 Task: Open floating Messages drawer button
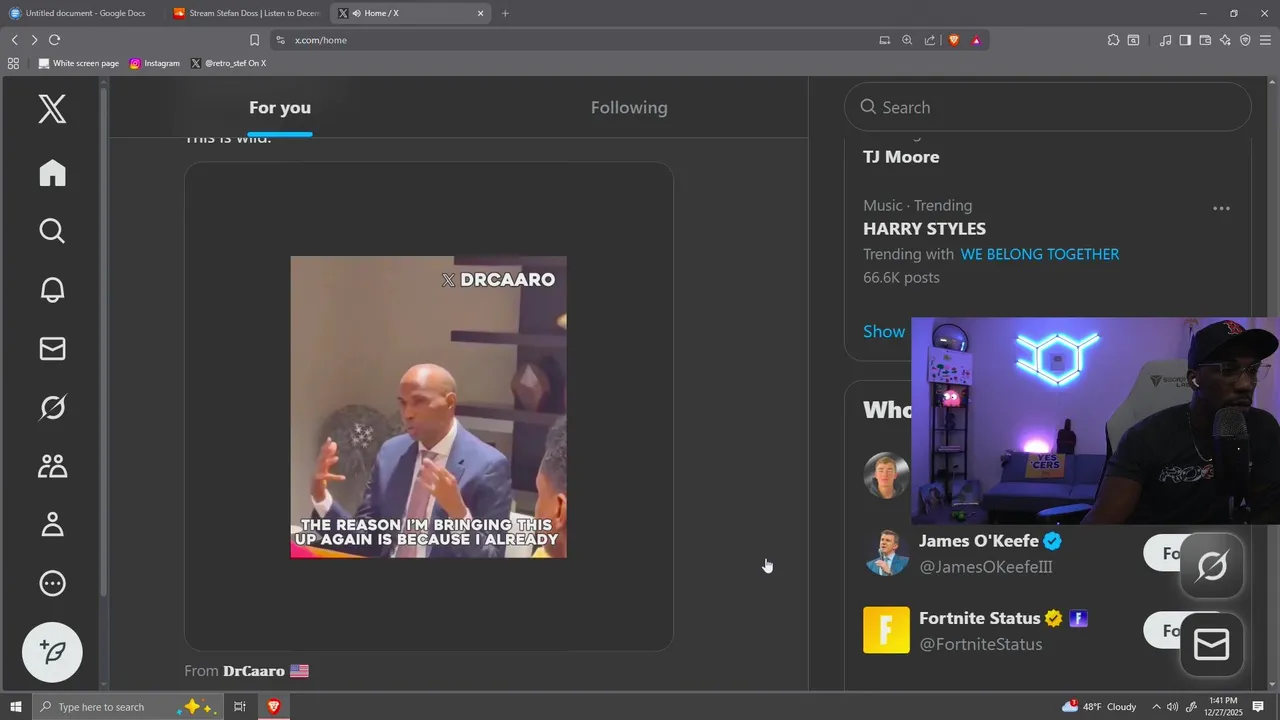coord(1212,645)
